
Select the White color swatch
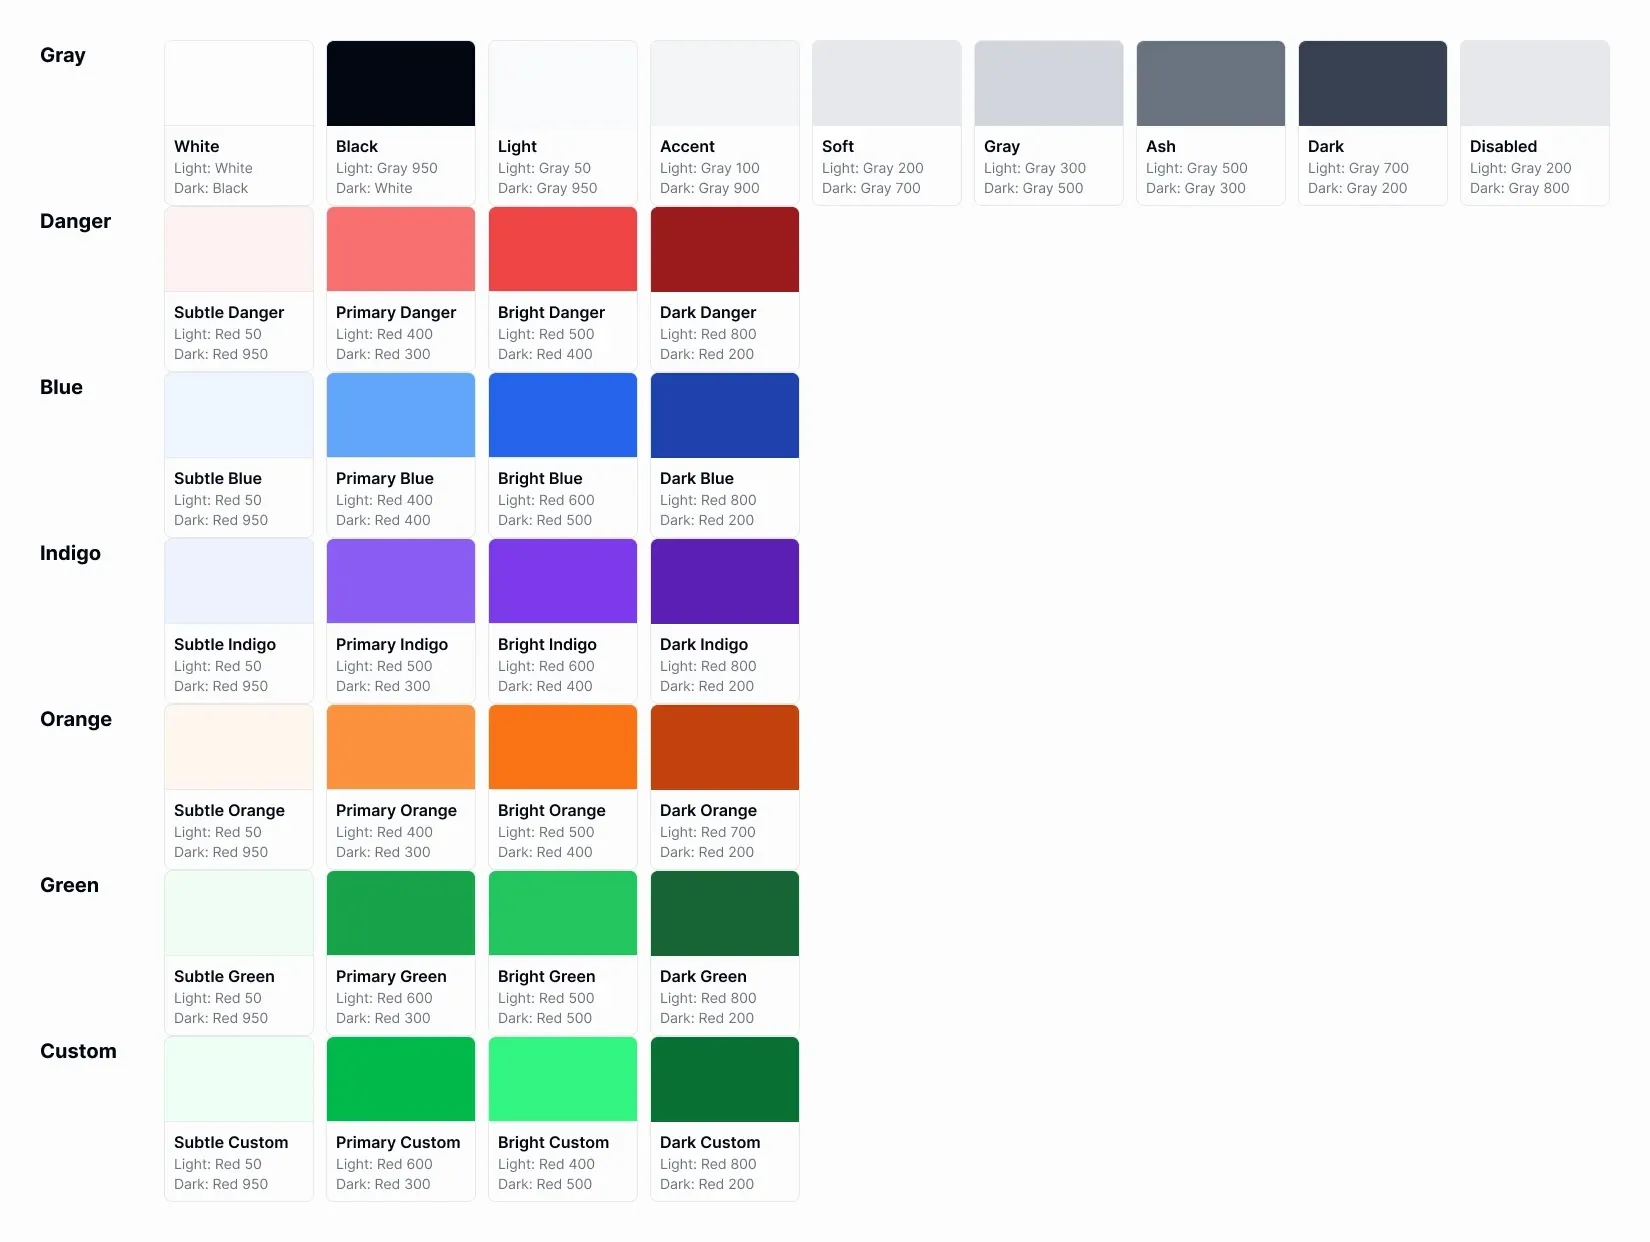[x=239, y=83]
